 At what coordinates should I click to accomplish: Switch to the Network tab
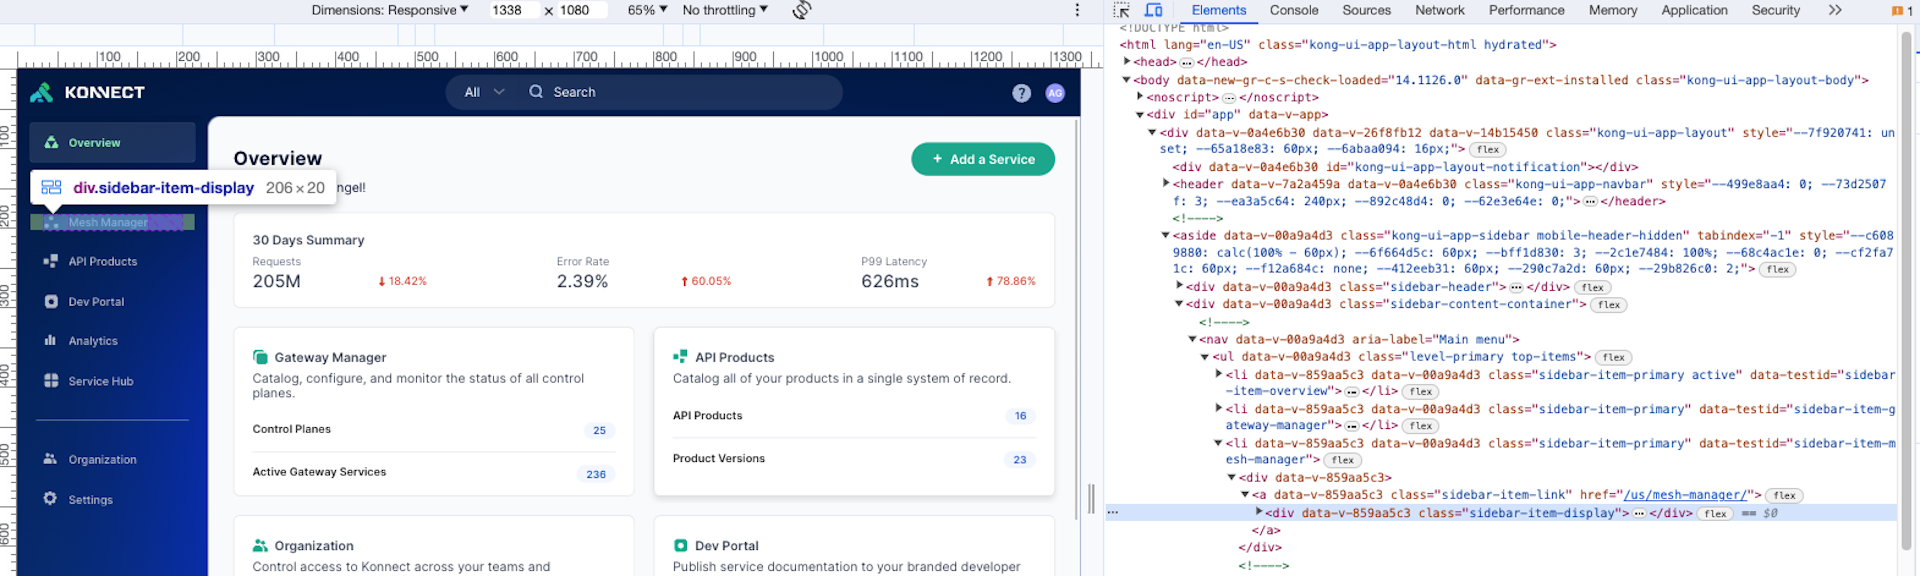tap(1439, 10)
